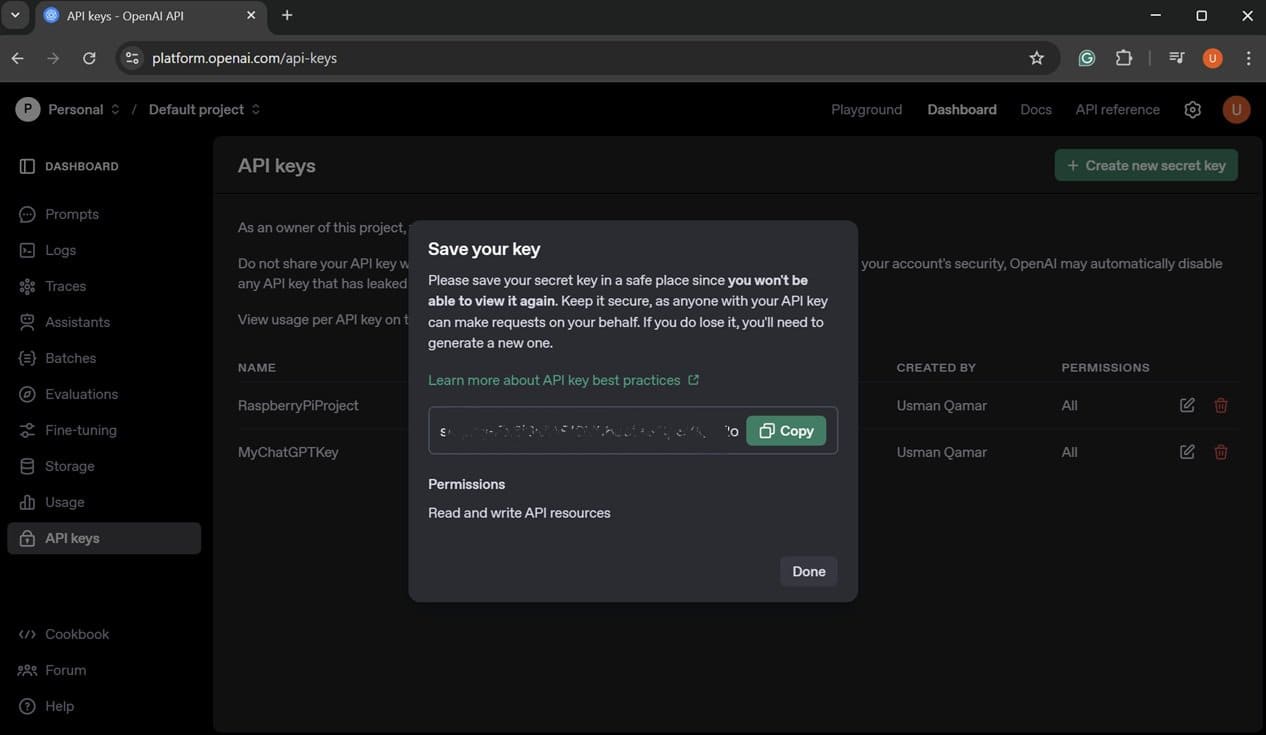
Task: Open the API reference page
Action: [1116, 109]
